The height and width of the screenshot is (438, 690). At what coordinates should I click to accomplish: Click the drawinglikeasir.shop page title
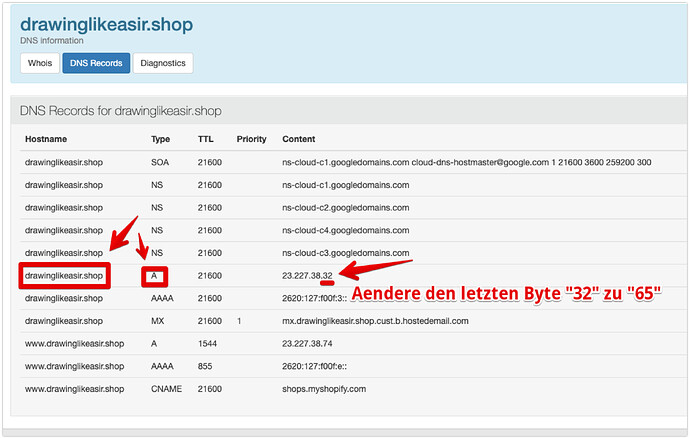click(x=106, y=24)
